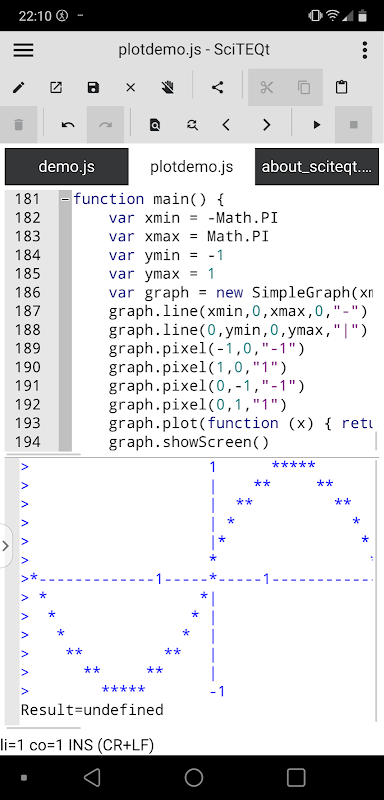Switch to the demo.js tab
The width and height of the screenshot is (384, 800).
pos(66,167)
